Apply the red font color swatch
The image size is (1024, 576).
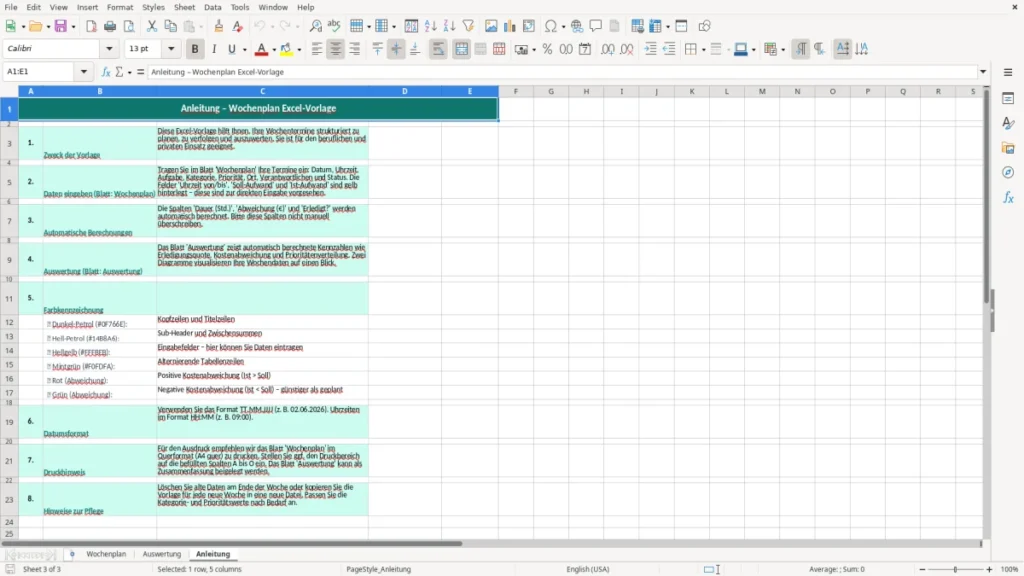[x=261, y=49]
